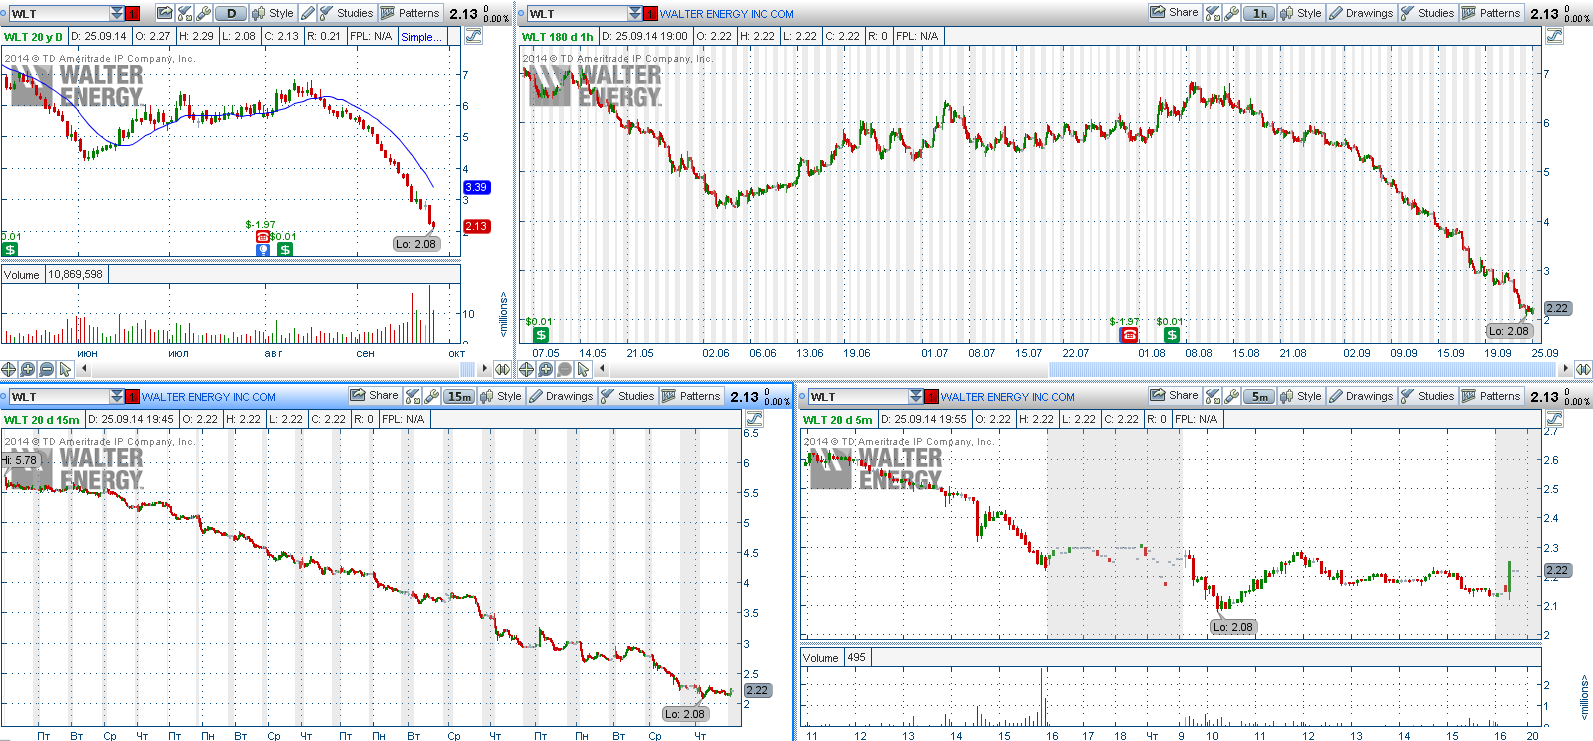
Task: Expand symbol dropdown arrow in 15m chart
Action: click(x=117, y=397)
